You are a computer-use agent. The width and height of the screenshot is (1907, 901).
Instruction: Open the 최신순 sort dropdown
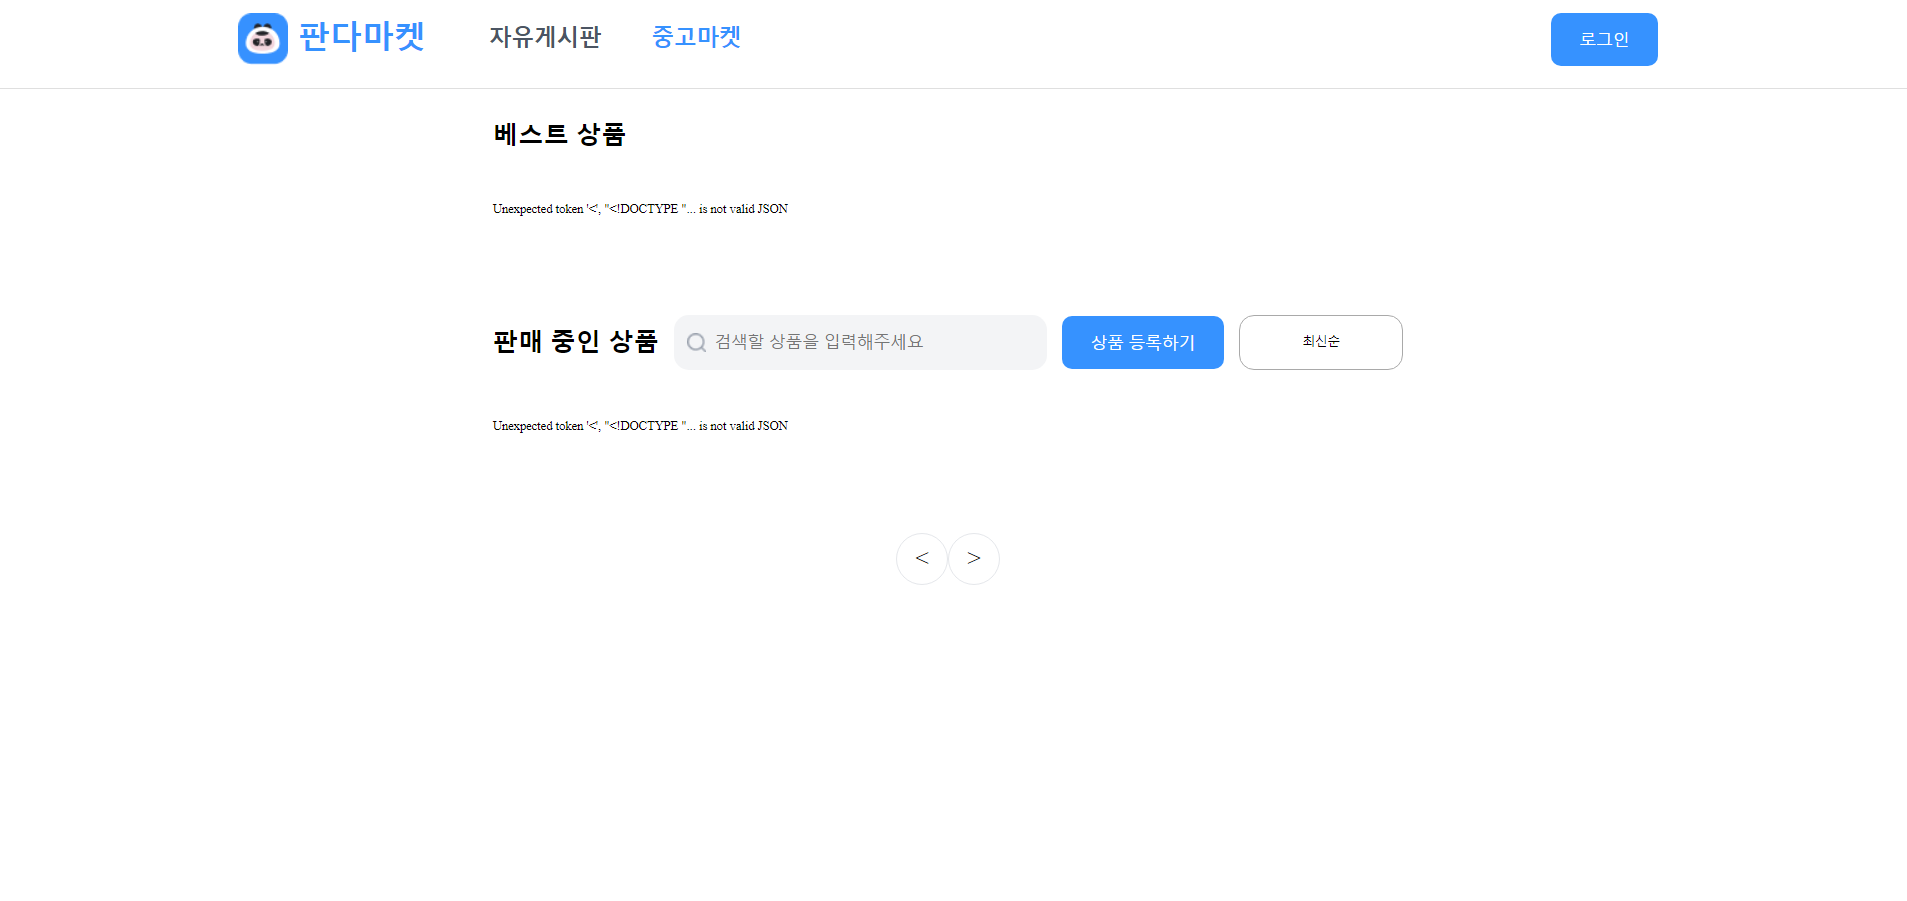[1320, 342]
